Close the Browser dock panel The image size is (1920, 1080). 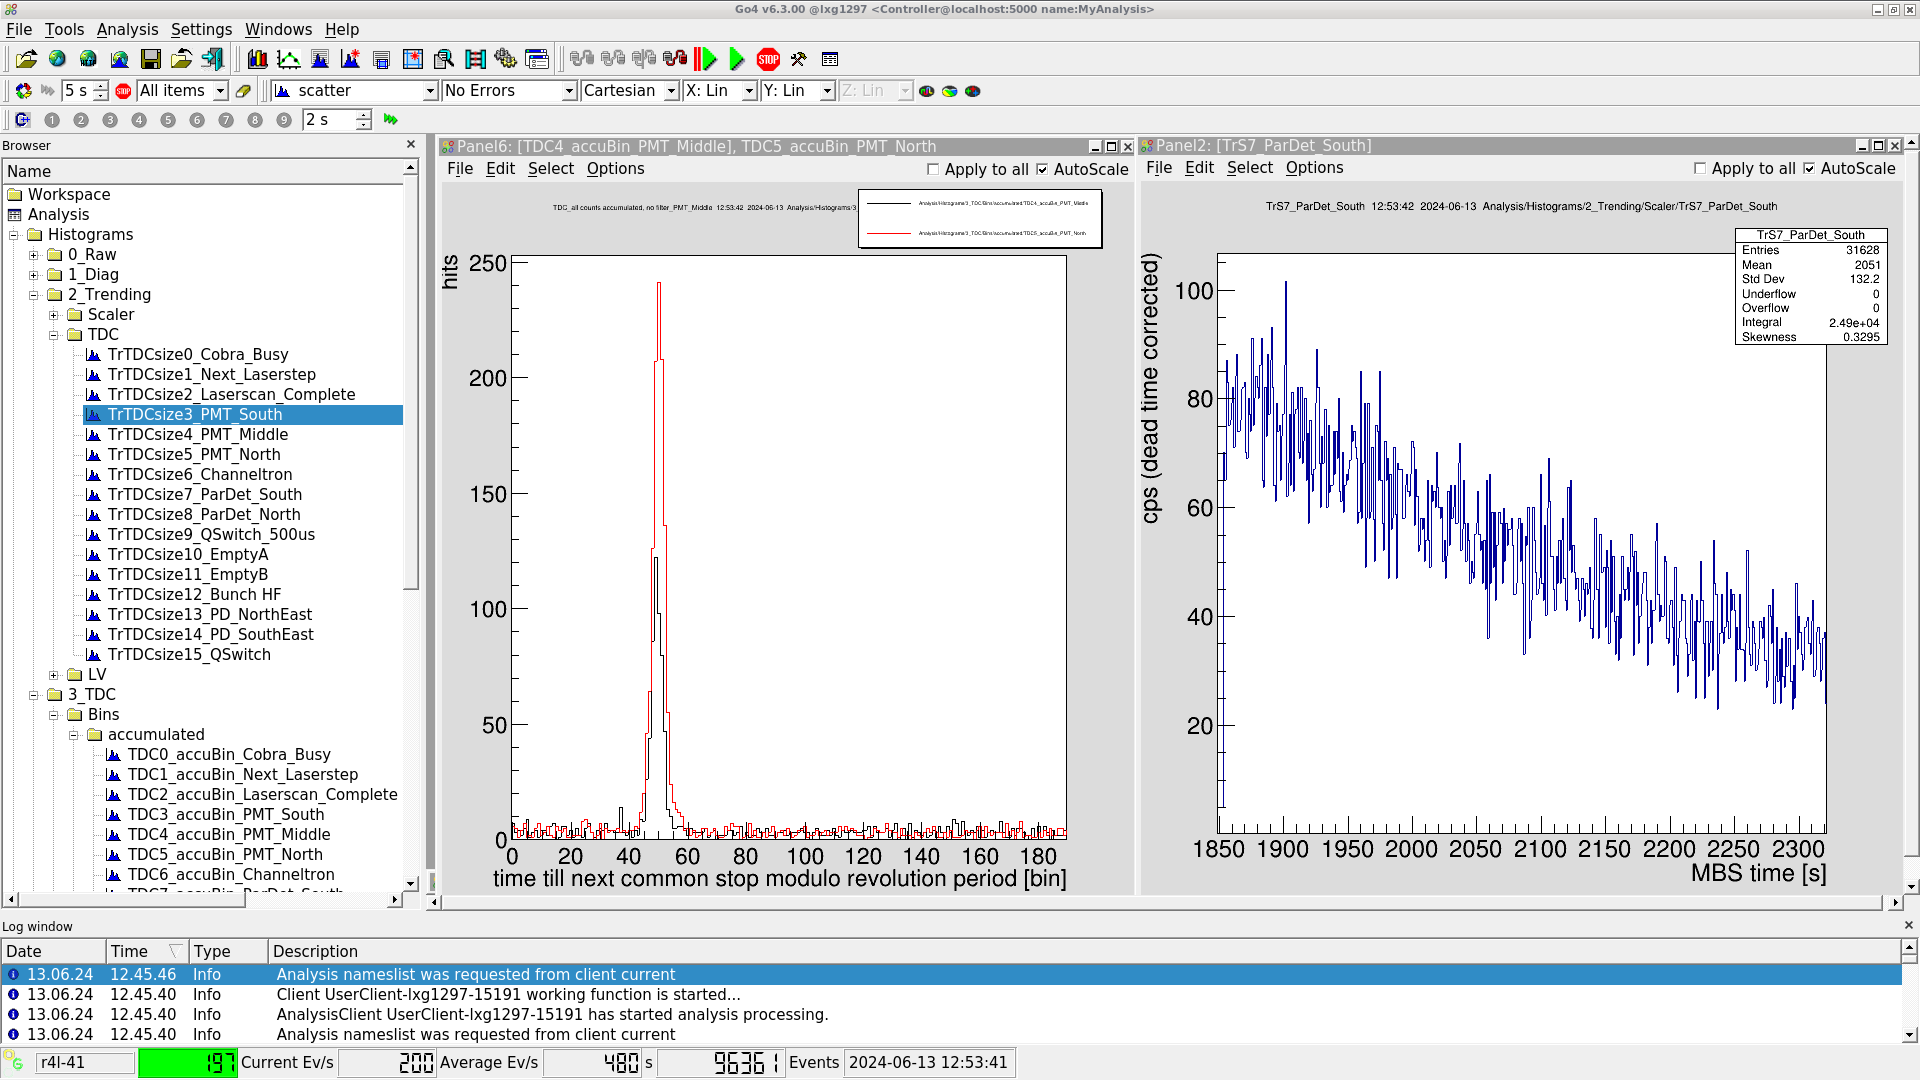tap(411, 145)
